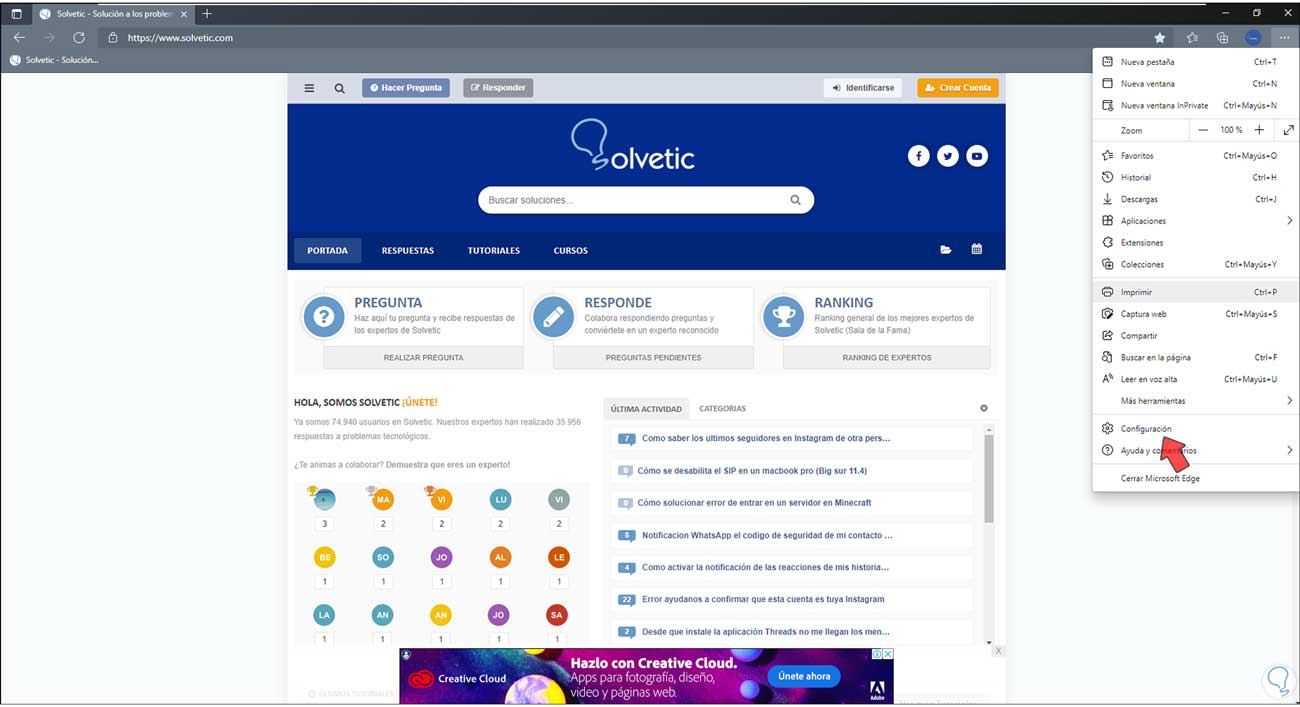Select Leer en voz alta
Image resolution: width=1300 pixels, height=707 pixels.
(x=1196, y=380)
